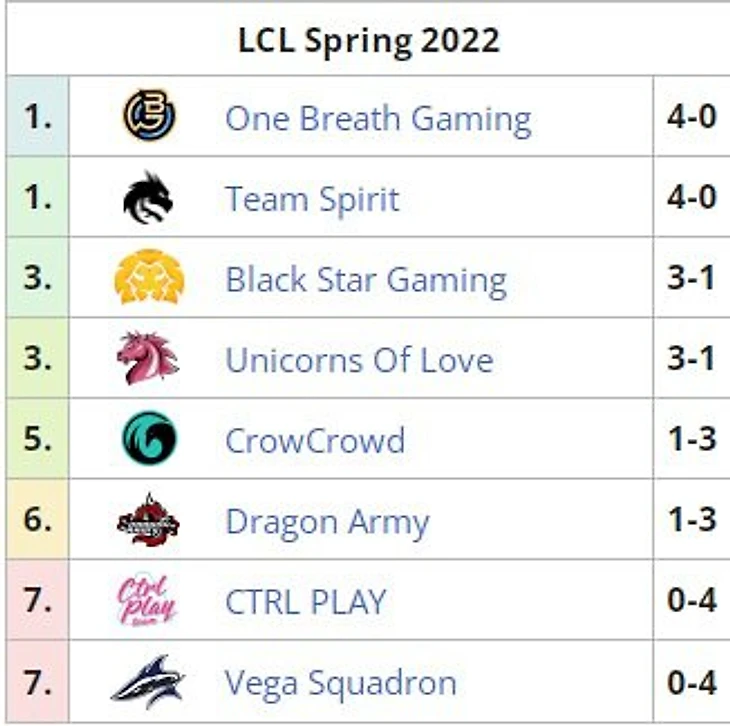Open the Black Star Gaming link

[366, 280]
